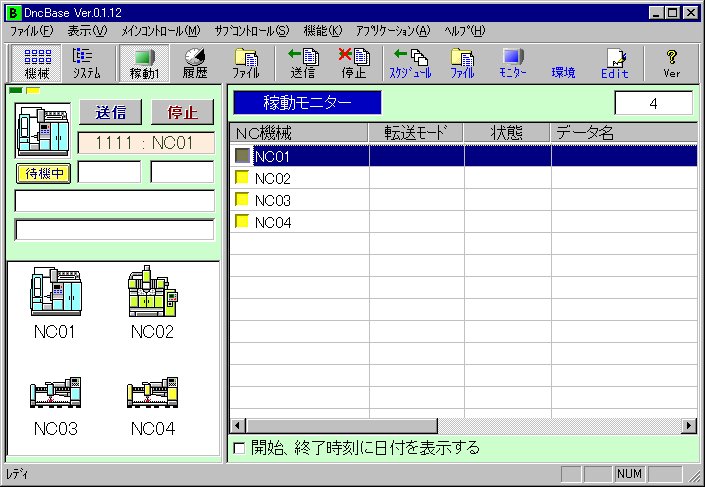Click the lower wide empty text field

115,230
